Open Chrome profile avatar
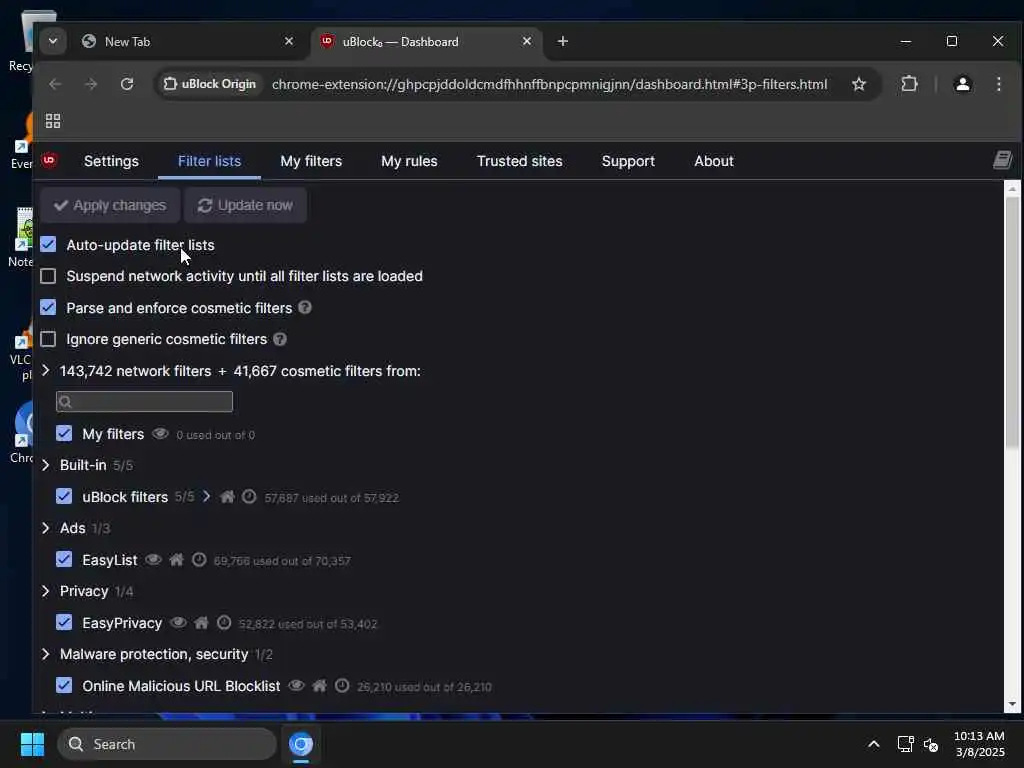Image resolution: width=1024 pixels, height=768 pixels. 963,84
